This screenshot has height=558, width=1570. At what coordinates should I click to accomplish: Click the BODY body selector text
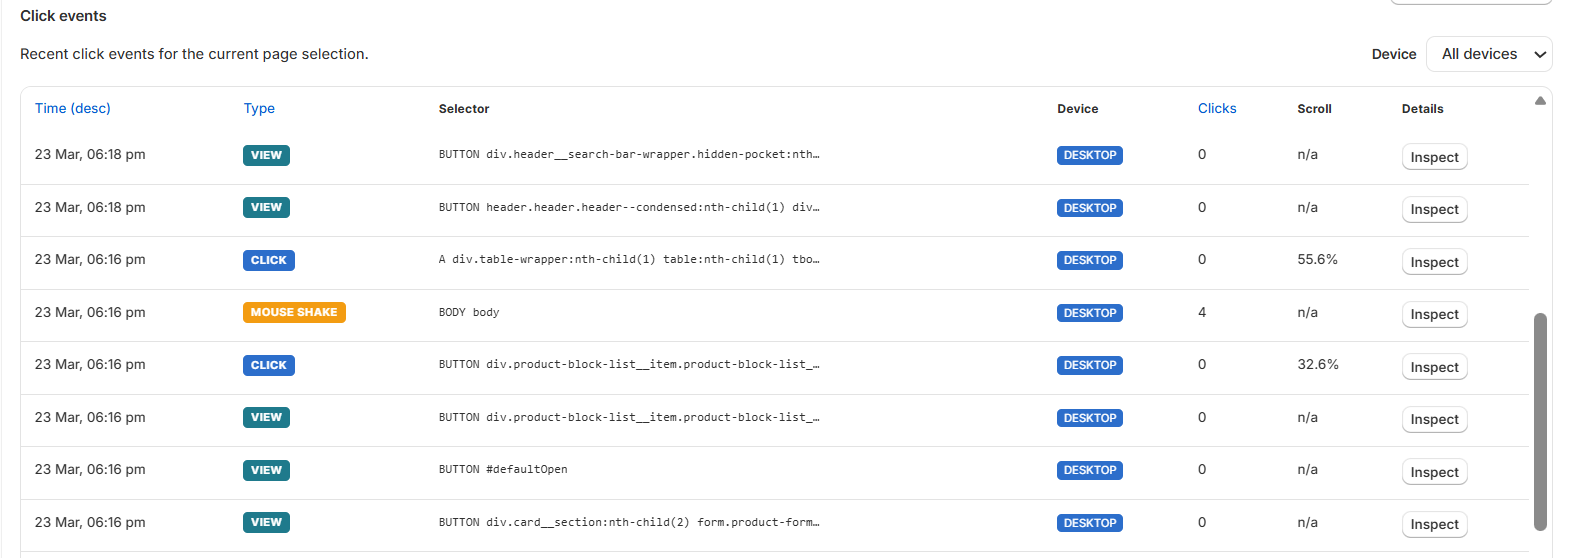point(468,312)
